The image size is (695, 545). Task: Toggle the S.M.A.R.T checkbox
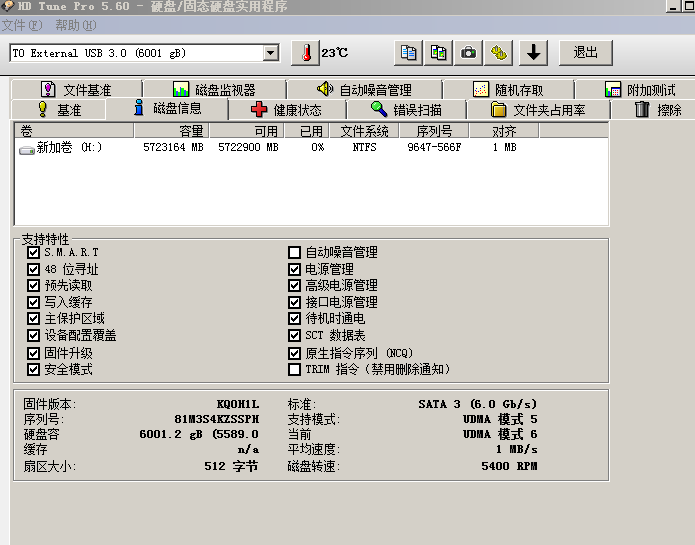tap(33, 253)
